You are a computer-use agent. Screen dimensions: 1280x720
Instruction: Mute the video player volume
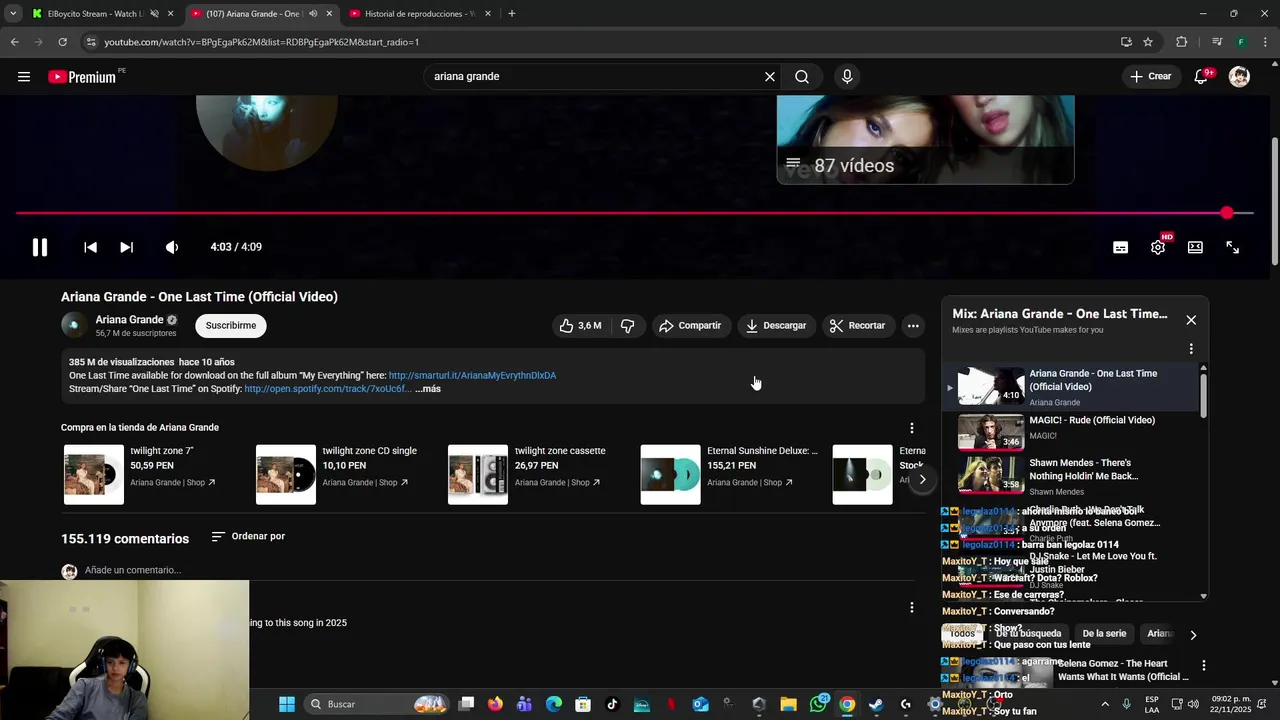172,247
